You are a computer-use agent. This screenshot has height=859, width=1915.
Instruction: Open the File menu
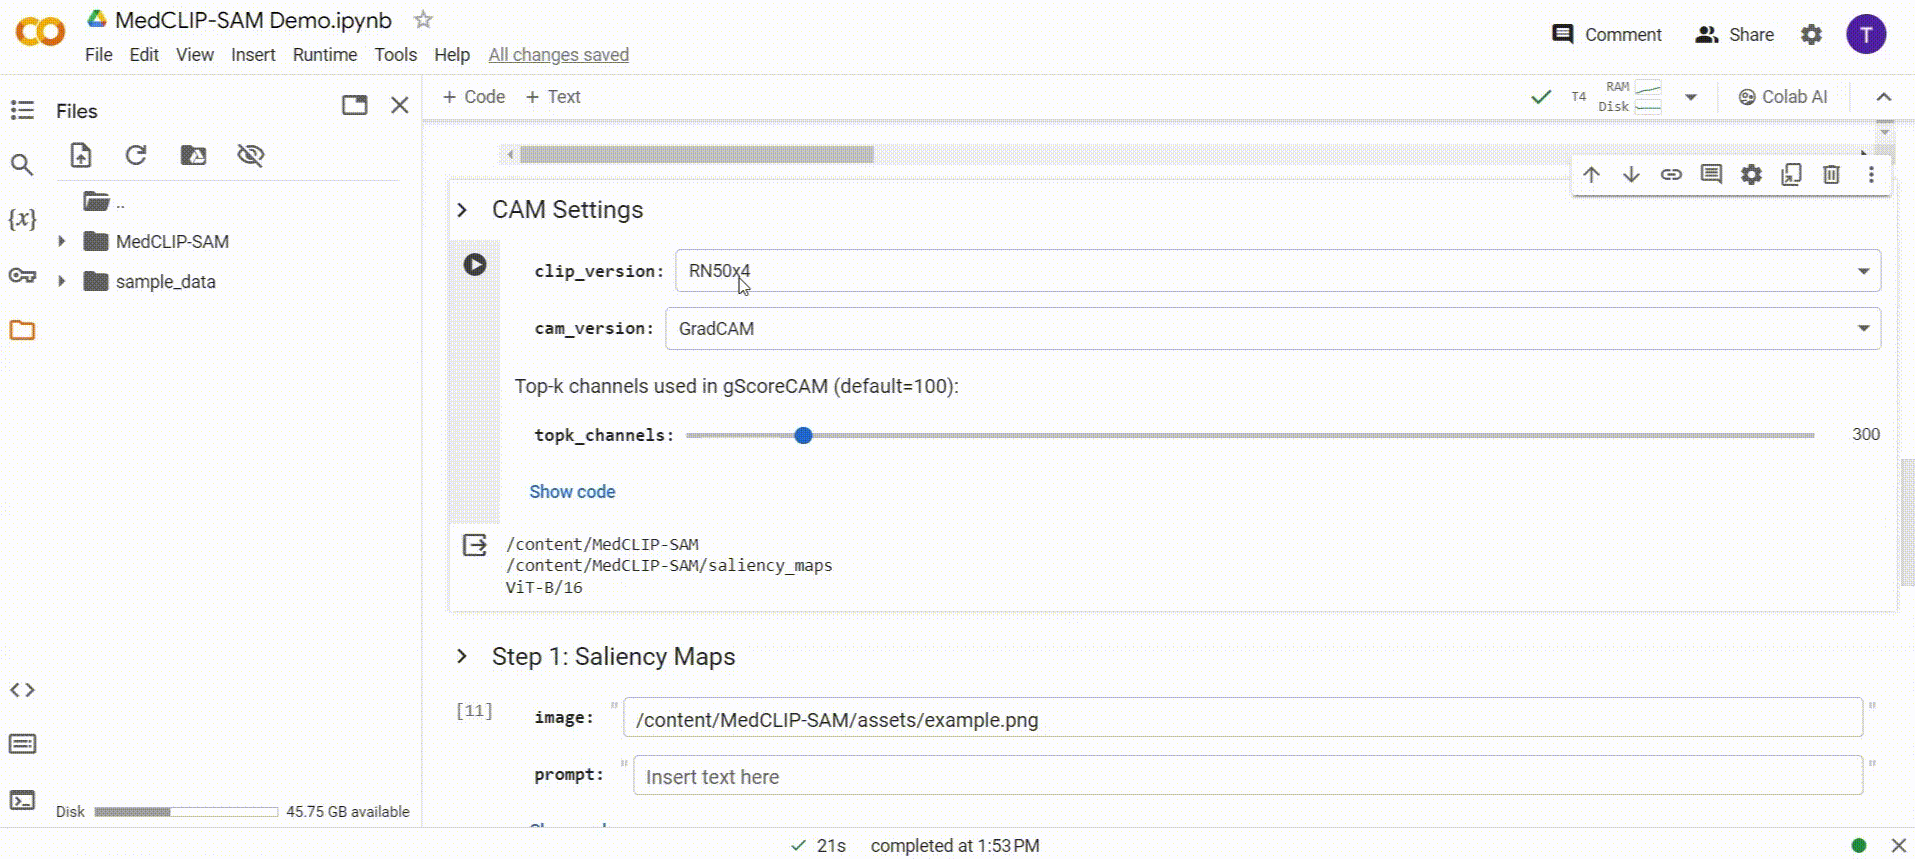(98, 55)
